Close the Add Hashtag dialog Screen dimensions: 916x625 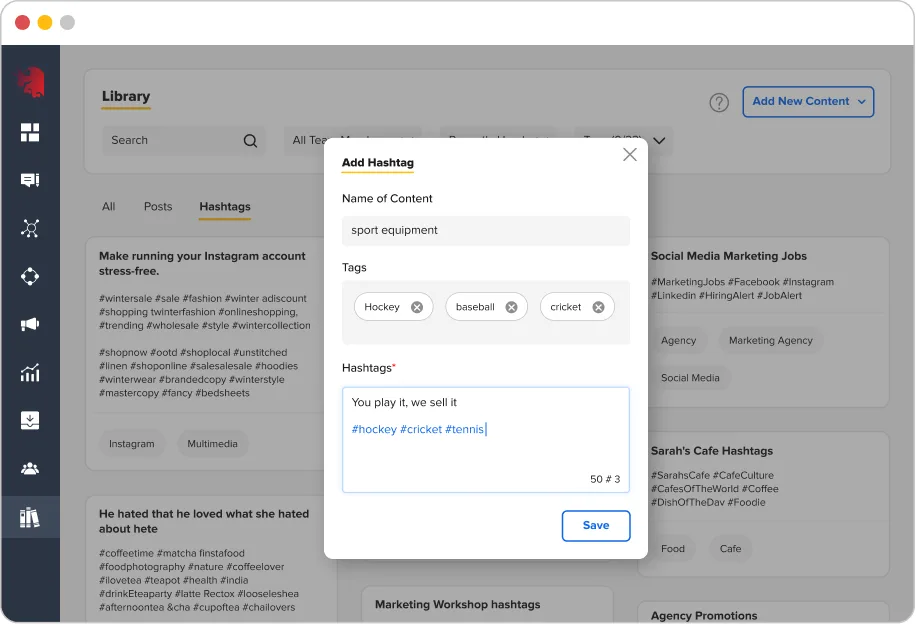630,155
